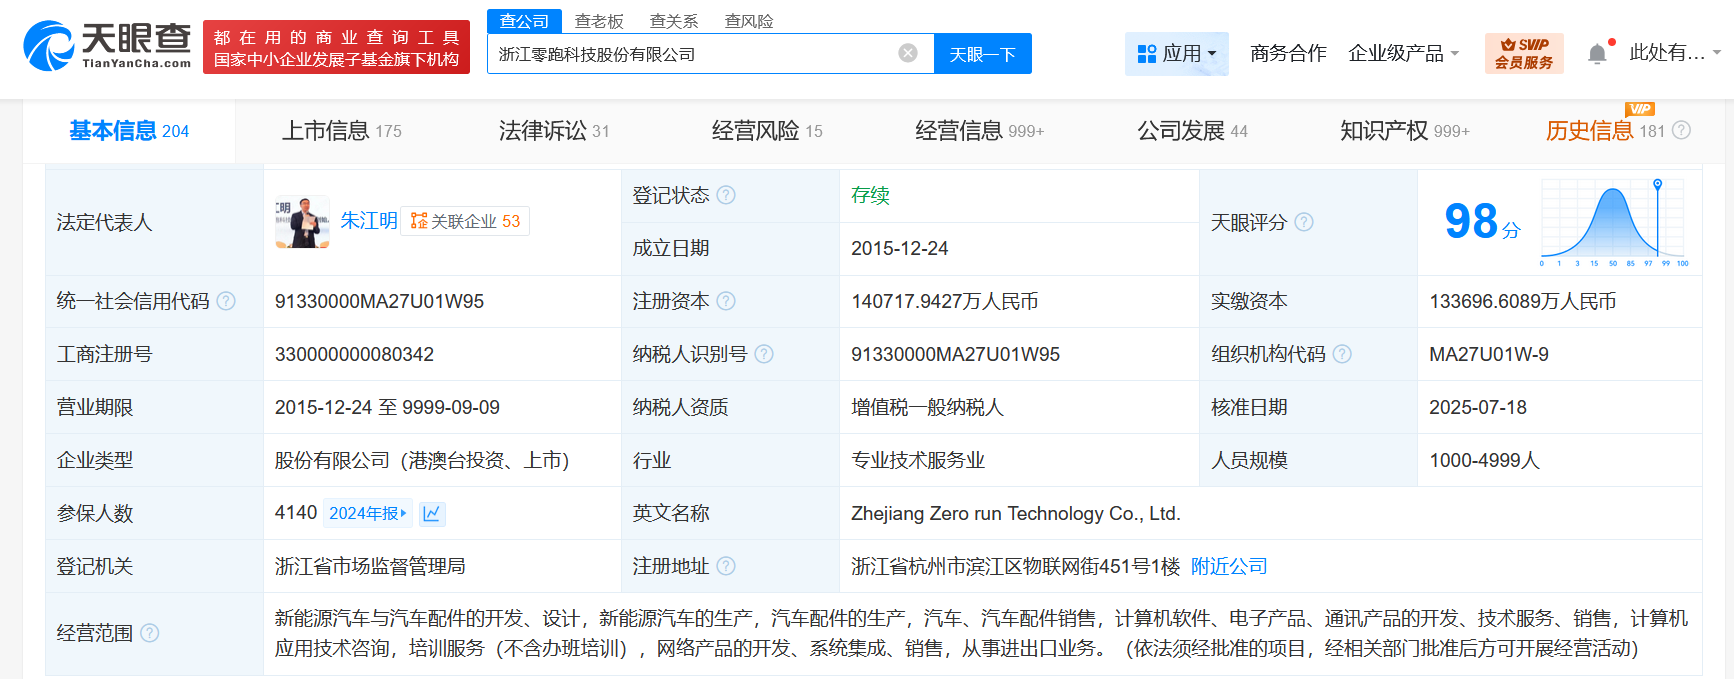Screen dimensions: 1734x679
Task: Expand the 应用 dropdown menu
Action: click(x=1177, y=53)
